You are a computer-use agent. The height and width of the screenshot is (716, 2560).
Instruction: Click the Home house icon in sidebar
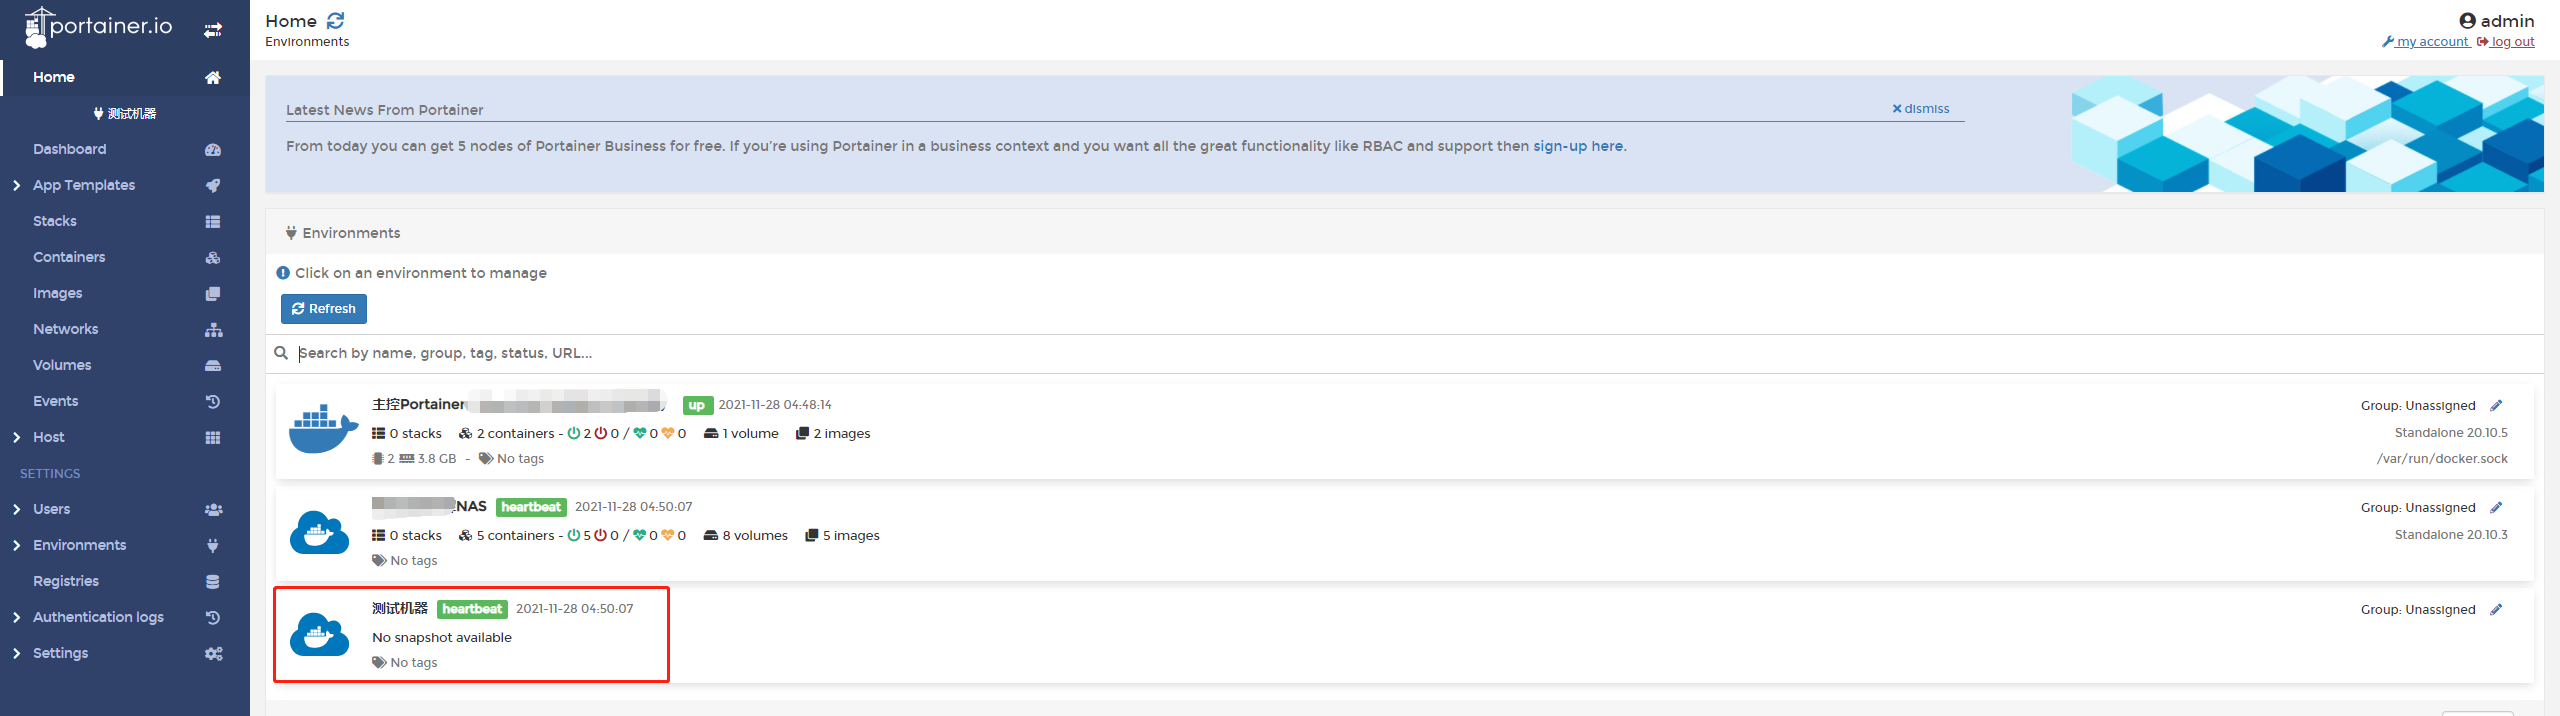click(213, 77)
